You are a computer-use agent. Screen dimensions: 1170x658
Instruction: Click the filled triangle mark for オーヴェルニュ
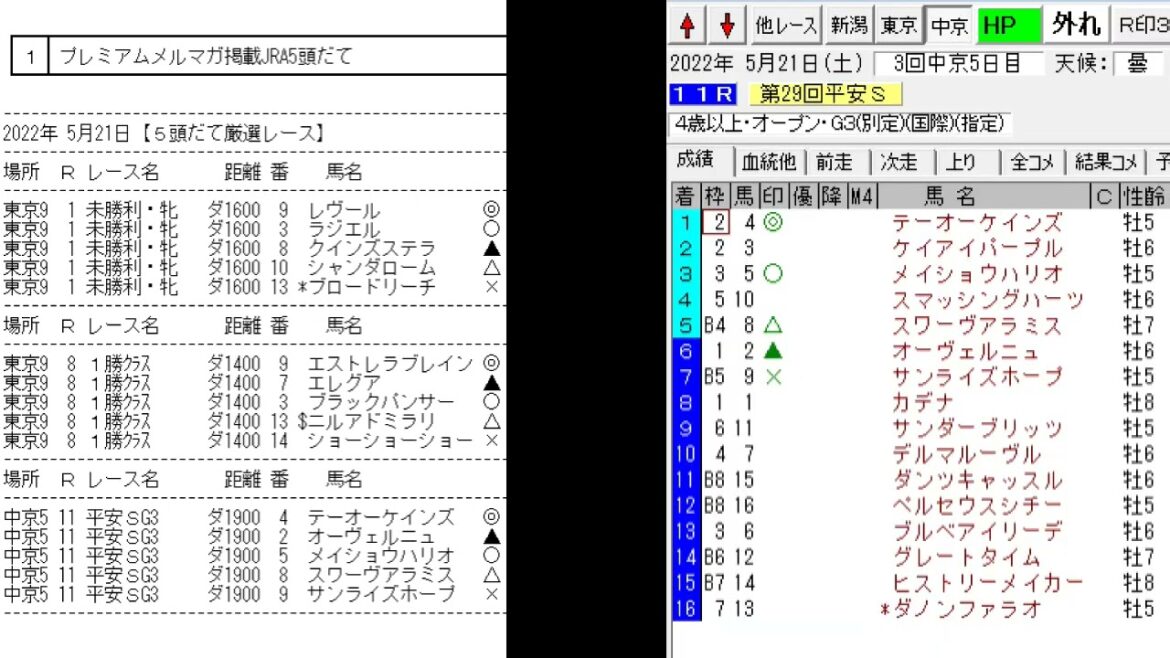tap(772, 351)
